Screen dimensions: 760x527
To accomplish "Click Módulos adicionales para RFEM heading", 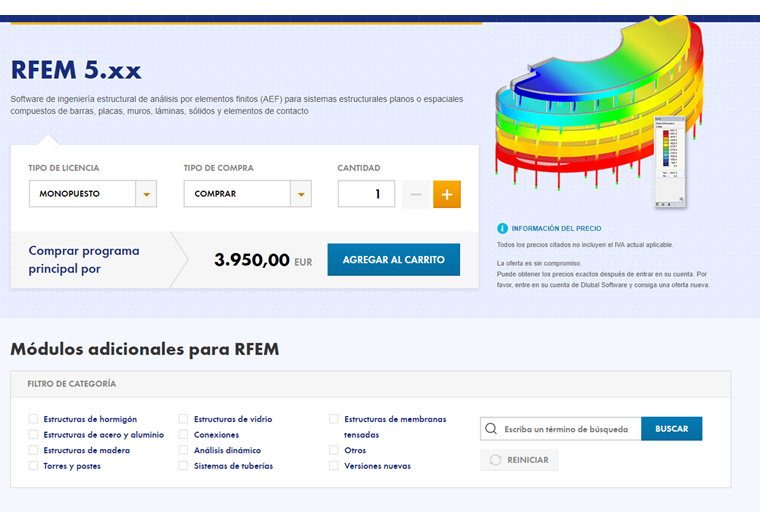I will tap(145, 349).
